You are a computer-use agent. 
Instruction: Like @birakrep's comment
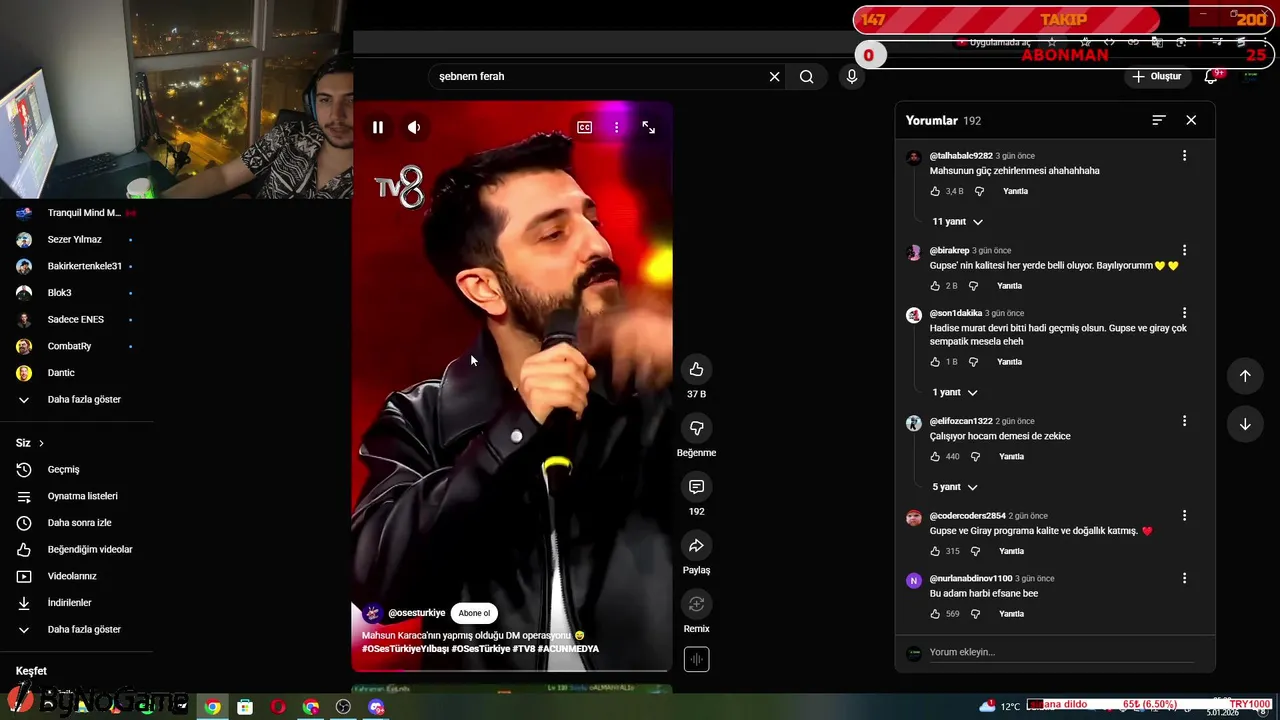[935, 286]
